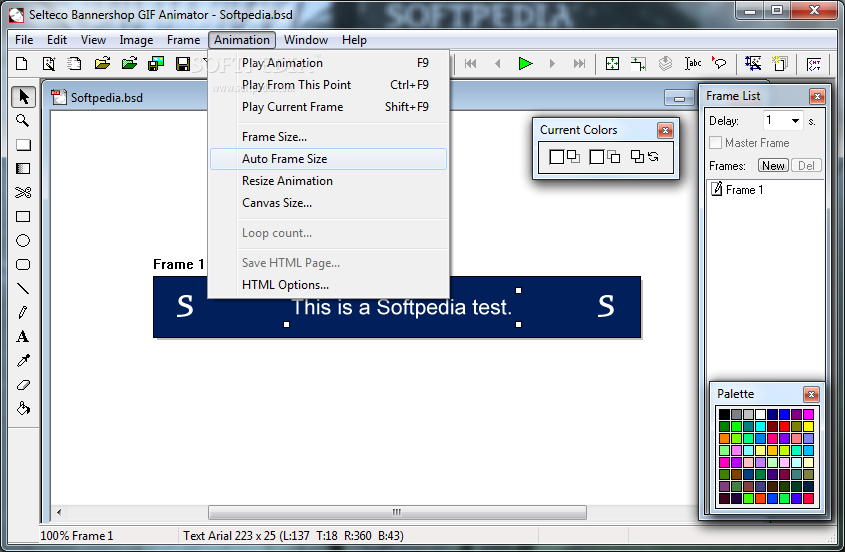Screen dimensions: 845x552
Task: Click the swap colors arrows icon
Action: click(x=654, y=157)
